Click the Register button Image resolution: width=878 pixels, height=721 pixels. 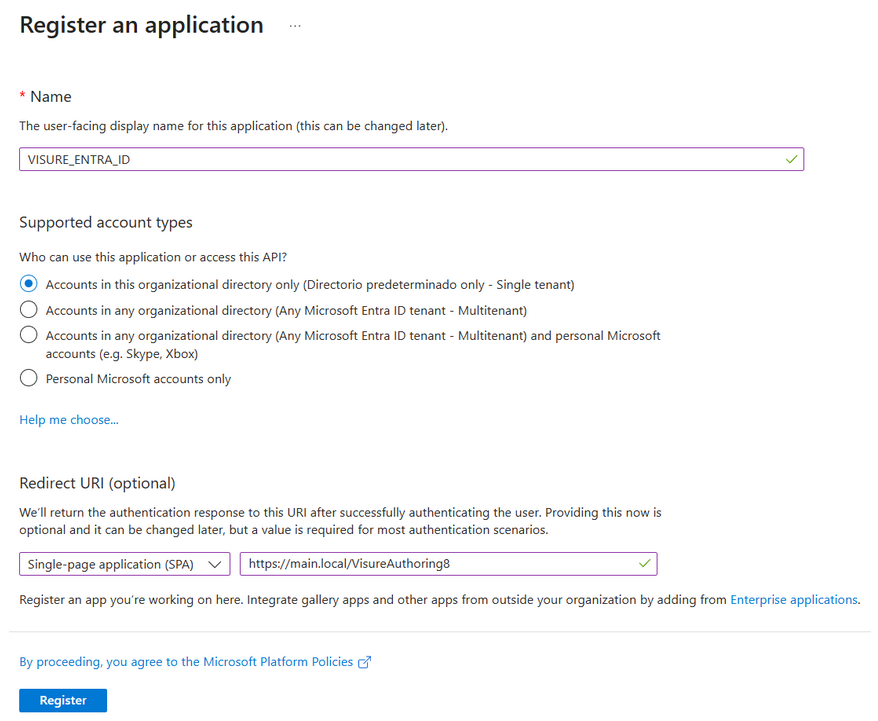click(x=63, y=700)
